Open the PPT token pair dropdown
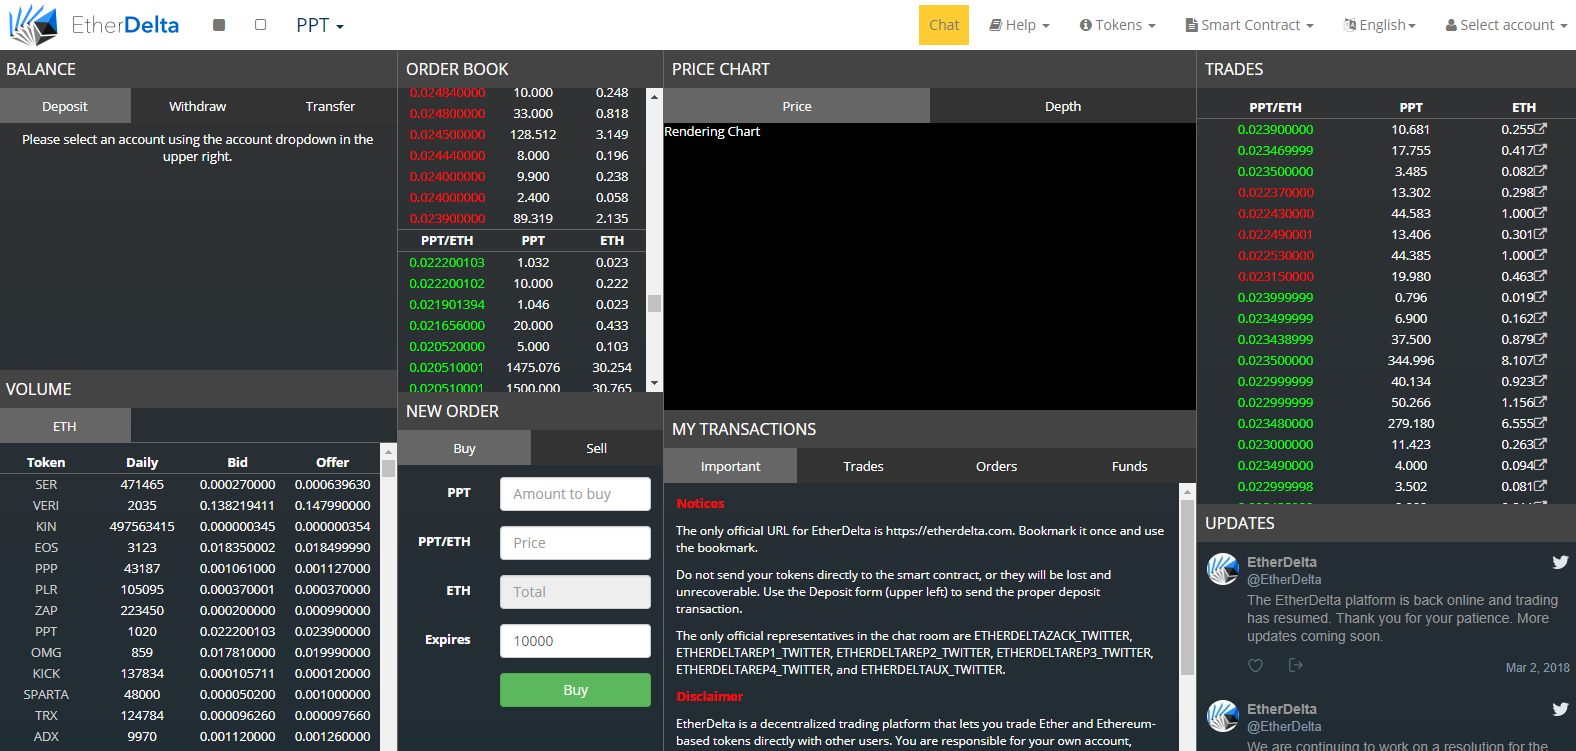The image size is (1576, 751). pos(320,25)
